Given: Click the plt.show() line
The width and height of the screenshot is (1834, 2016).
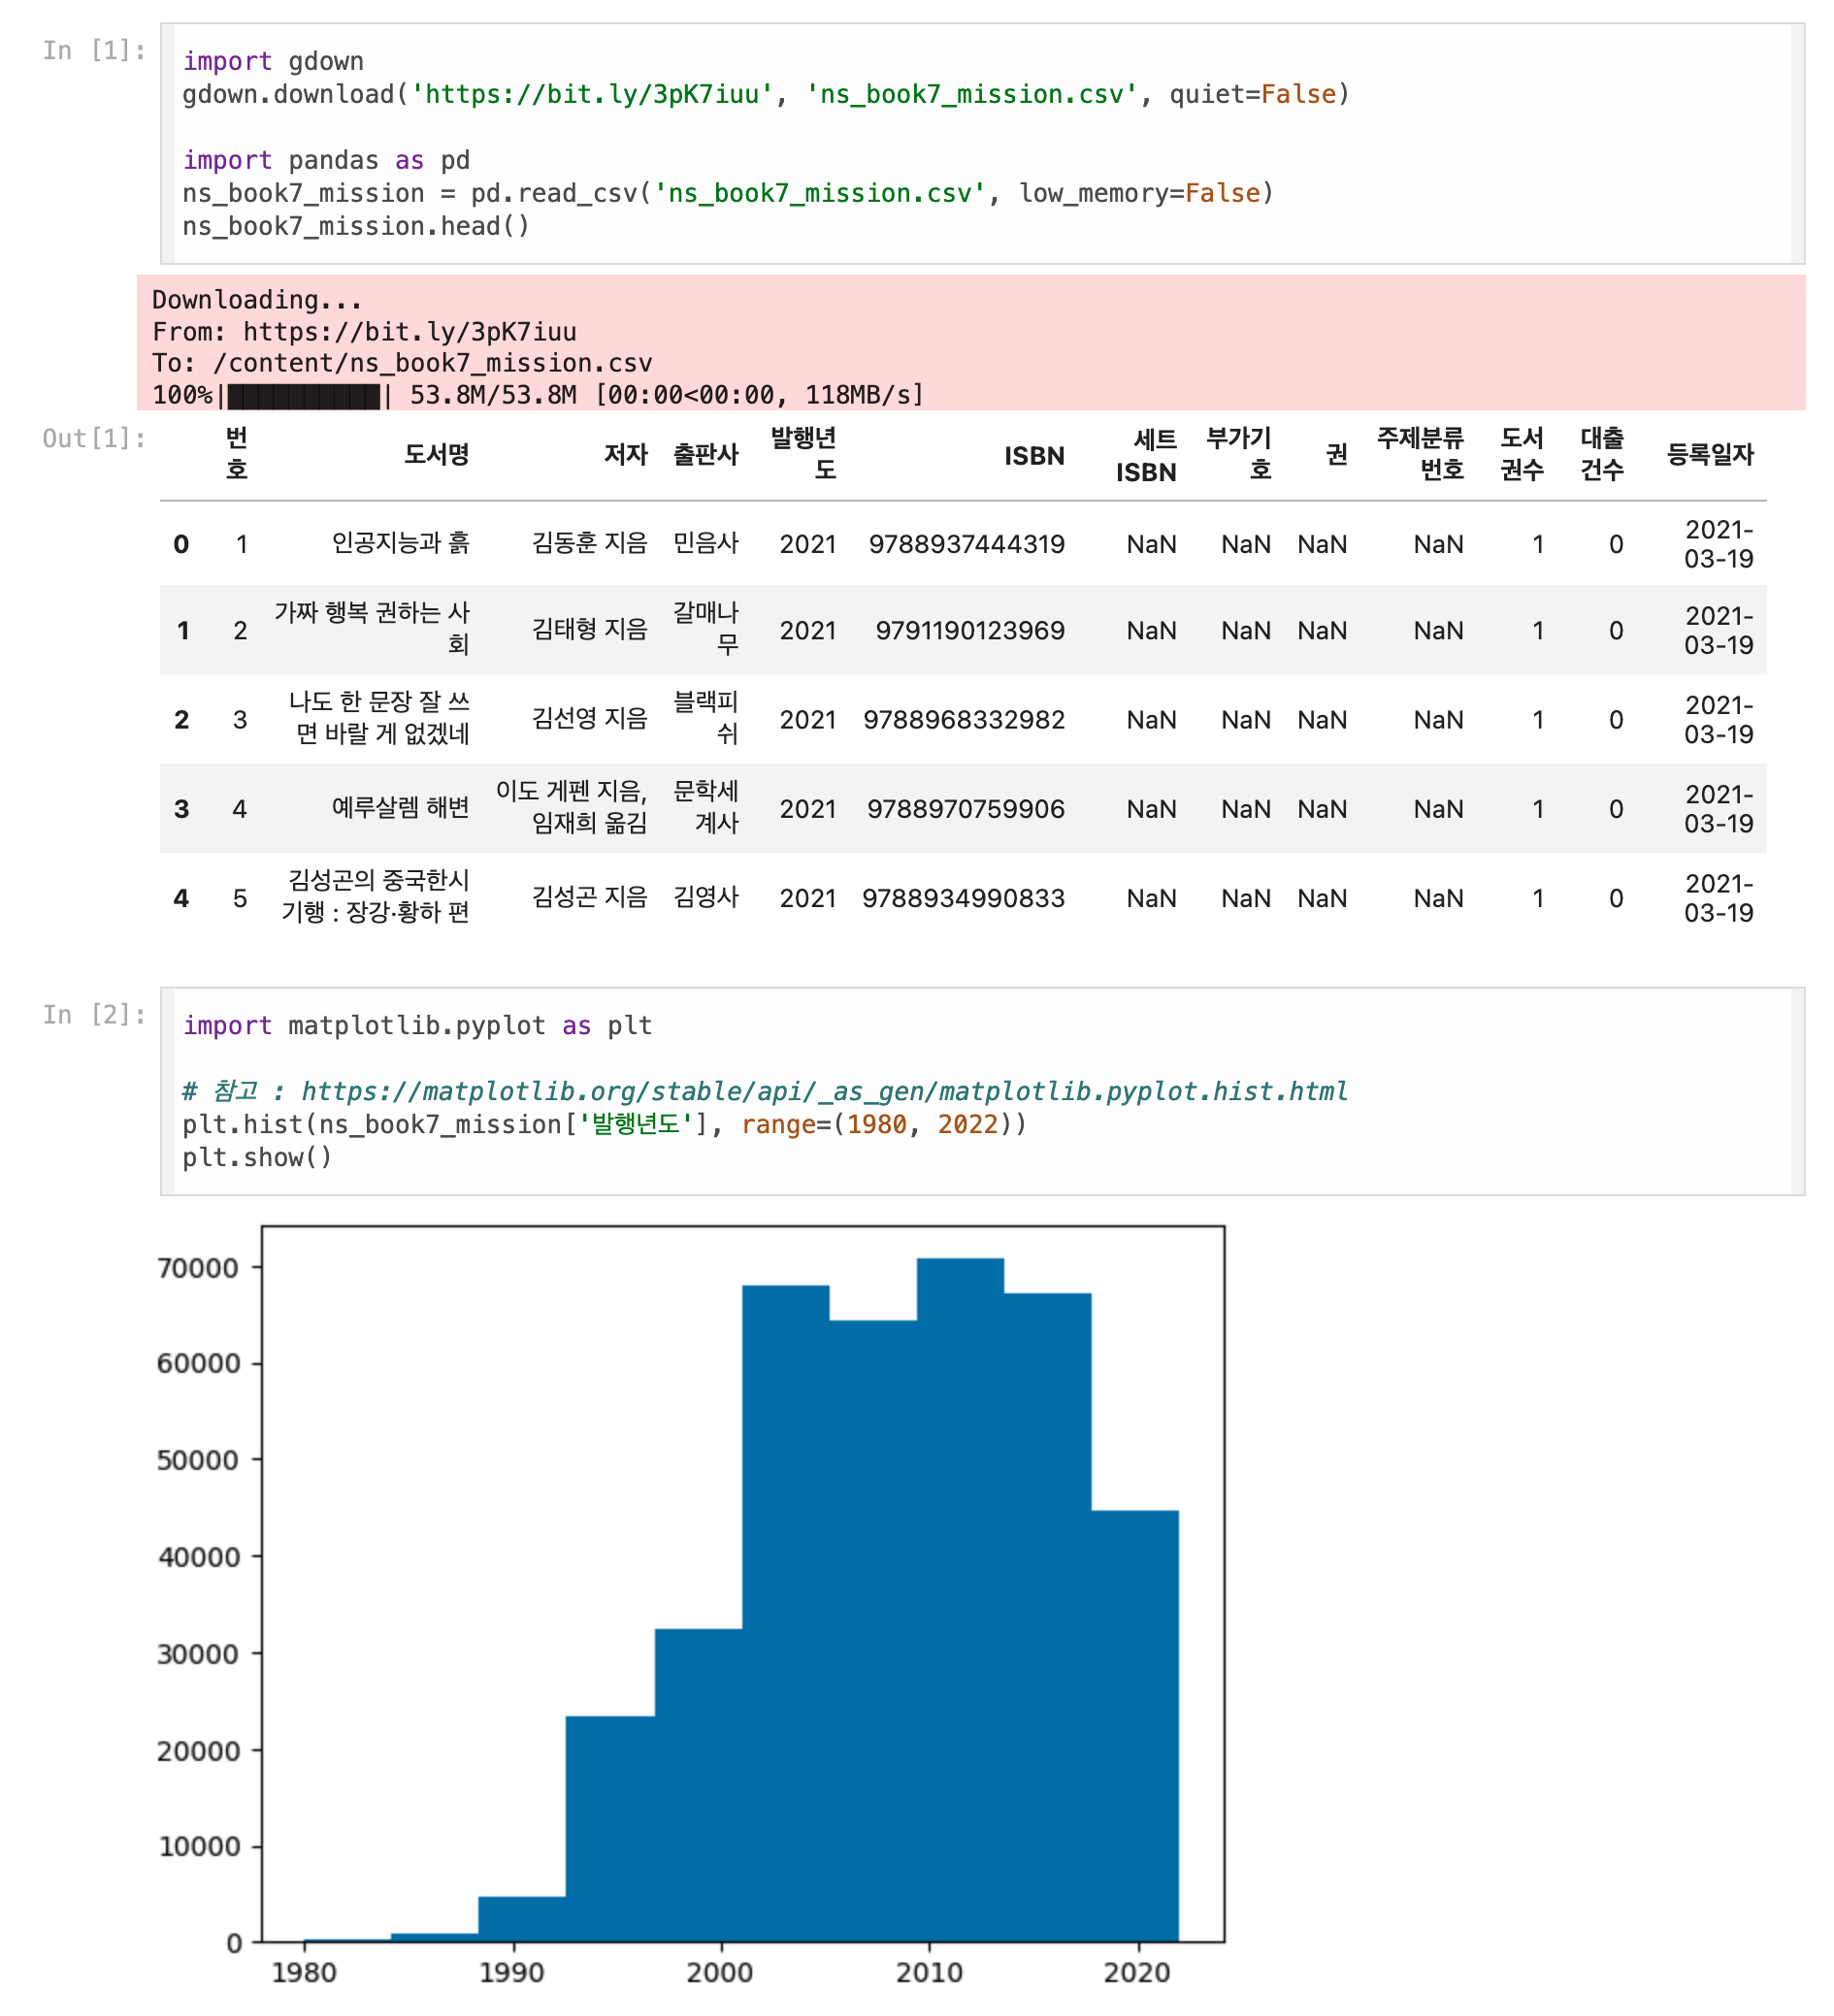Looking at the screenshot, I should point(257,1158).
